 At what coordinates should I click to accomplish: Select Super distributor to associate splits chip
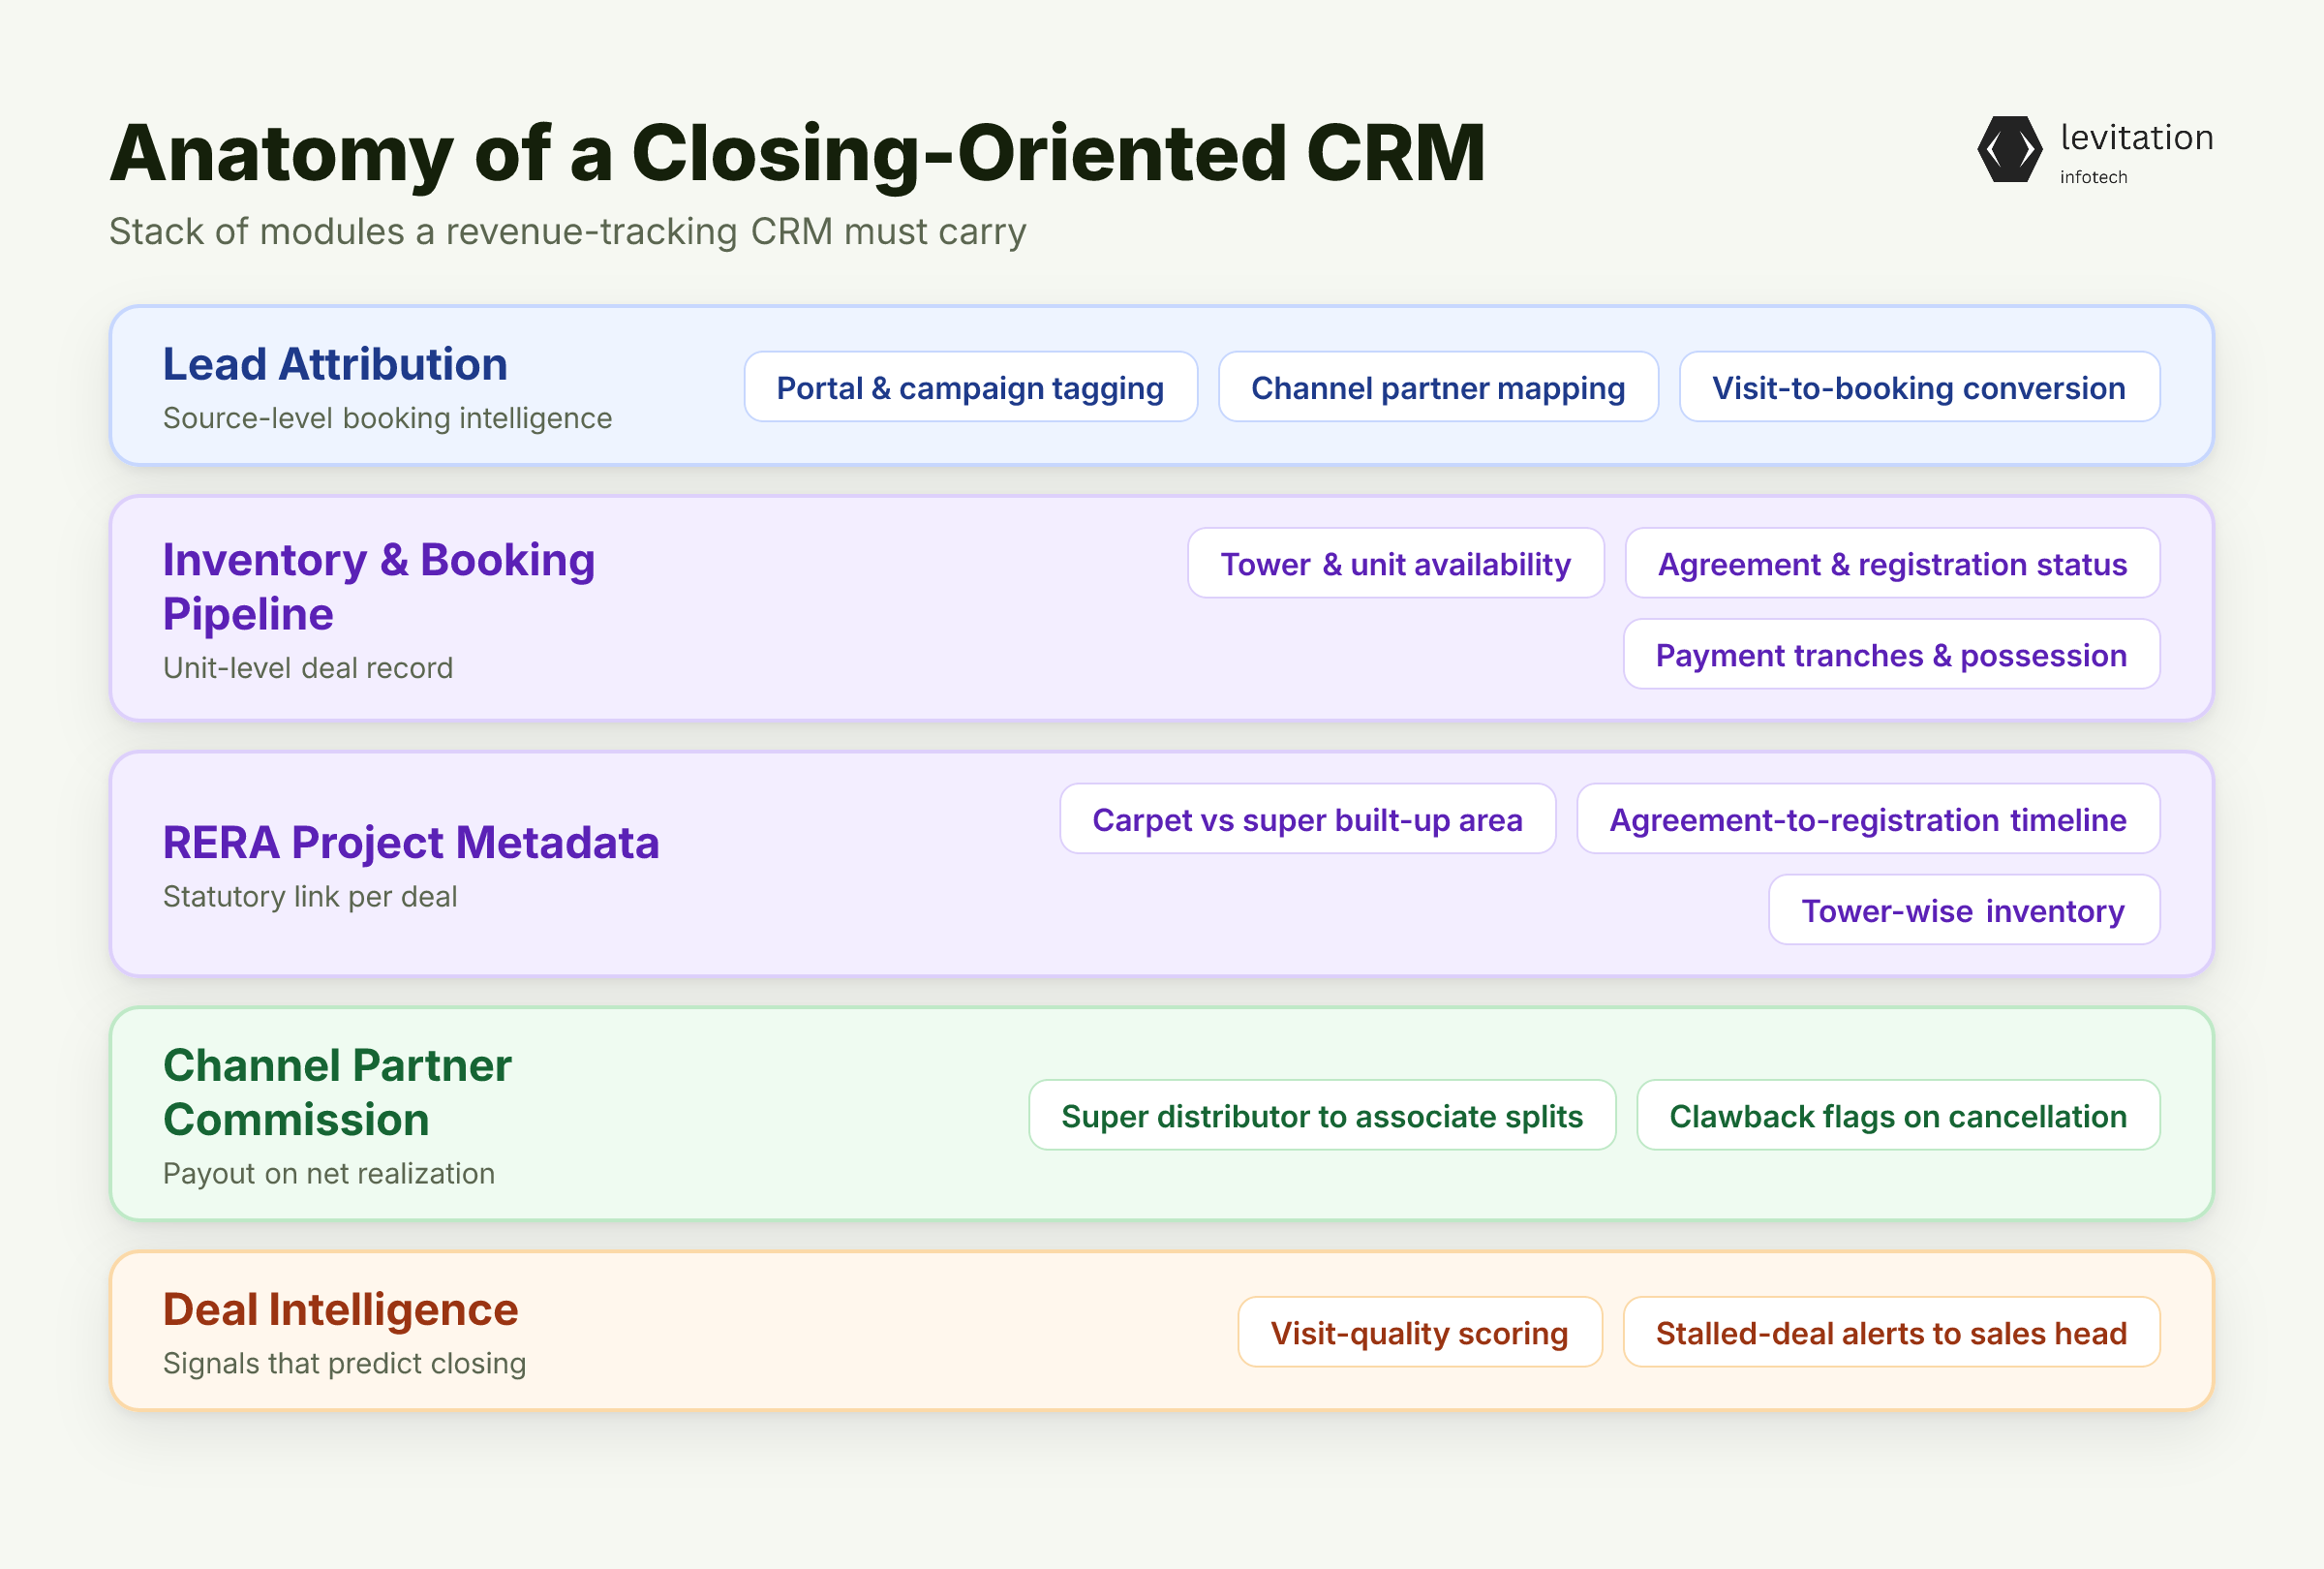(1322, 1115)
